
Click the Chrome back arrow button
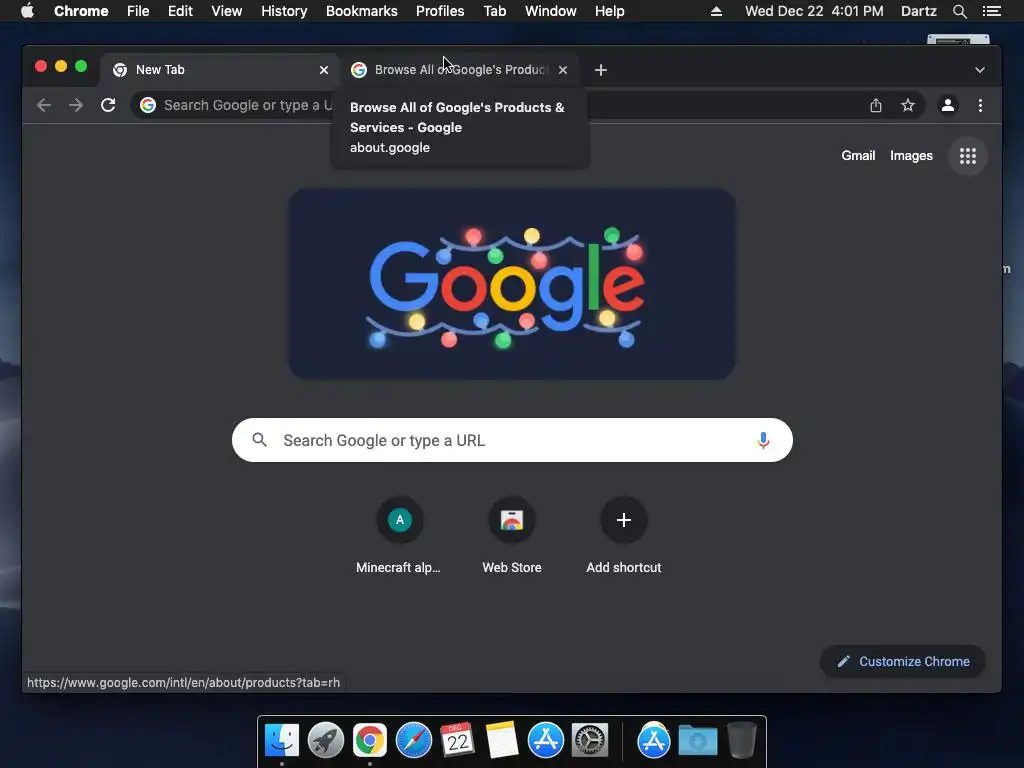click(44, 105)
